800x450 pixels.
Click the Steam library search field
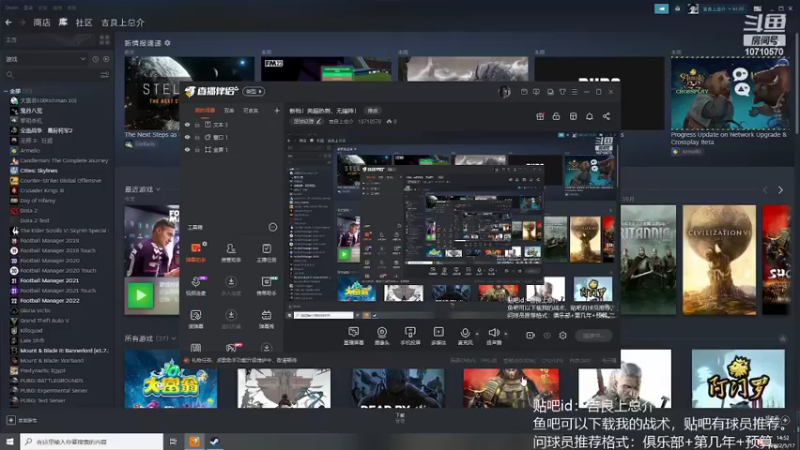pyautogui.click(x=51, y=75)
